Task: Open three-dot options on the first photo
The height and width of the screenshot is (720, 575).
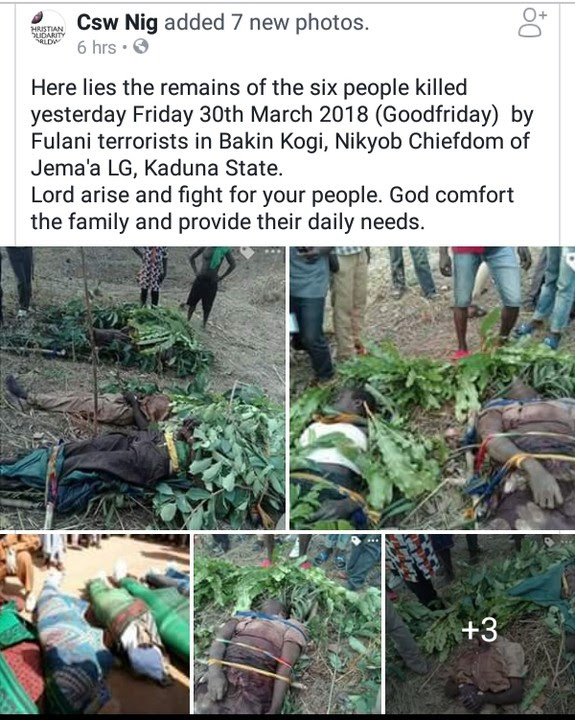Action: tap(275, 251)
